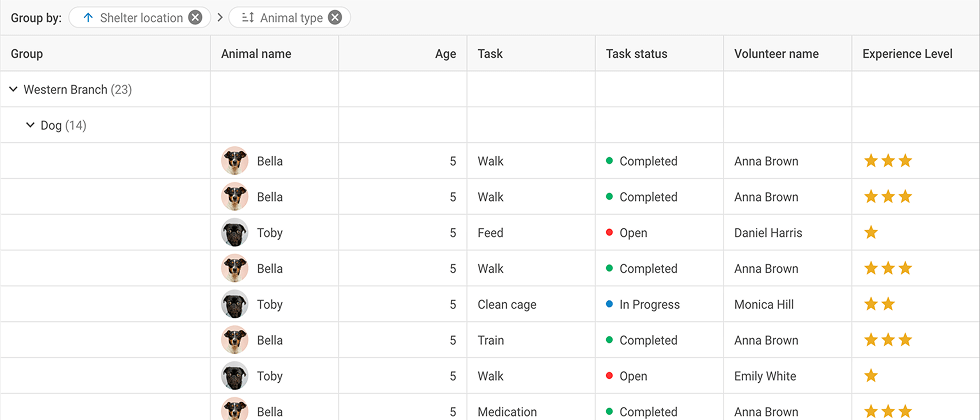
Task: Remove the Shelter location grouping chip
Action: click(195, 18)
